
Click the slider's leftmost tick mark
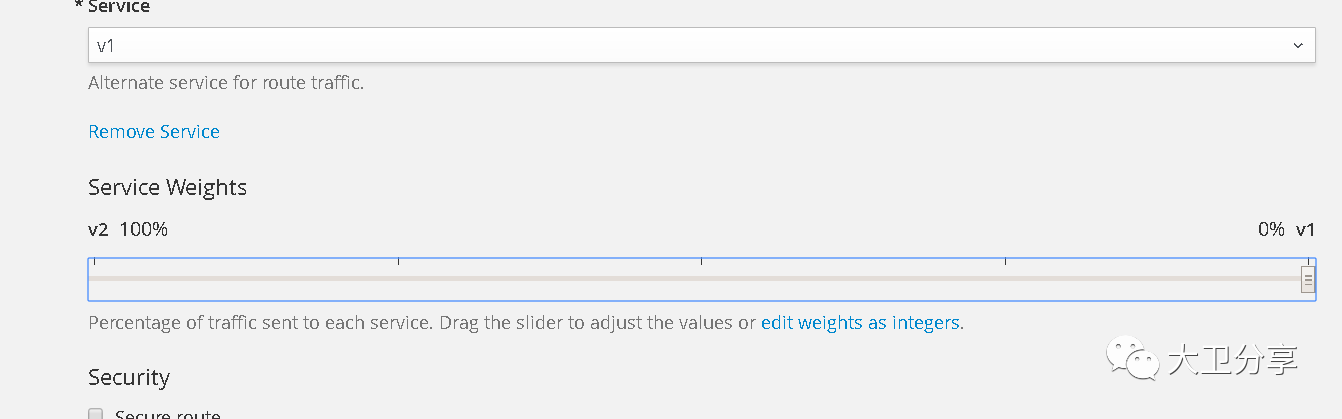[94, 262]
